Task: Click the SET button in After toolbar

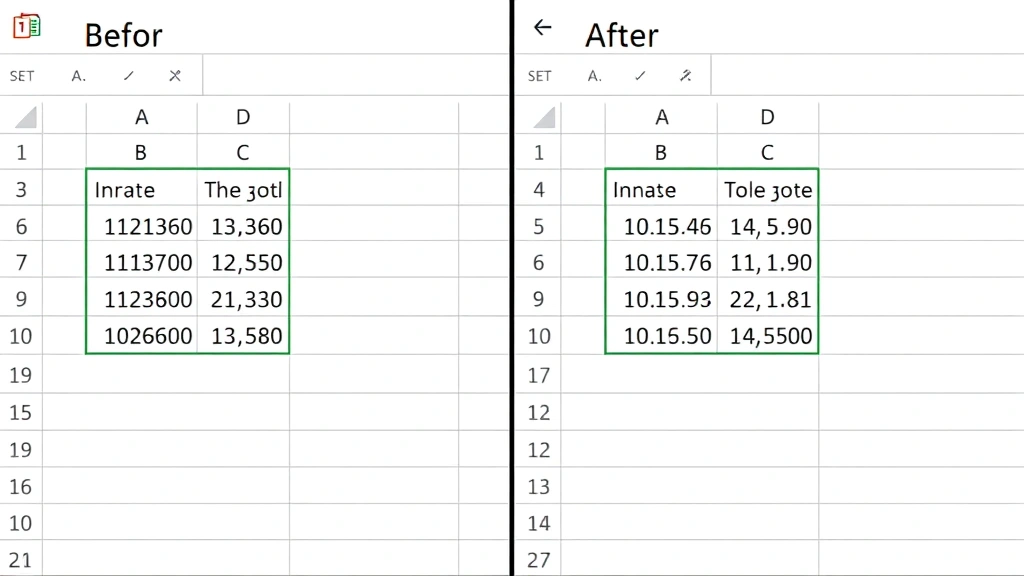Action: pos(539,76)
